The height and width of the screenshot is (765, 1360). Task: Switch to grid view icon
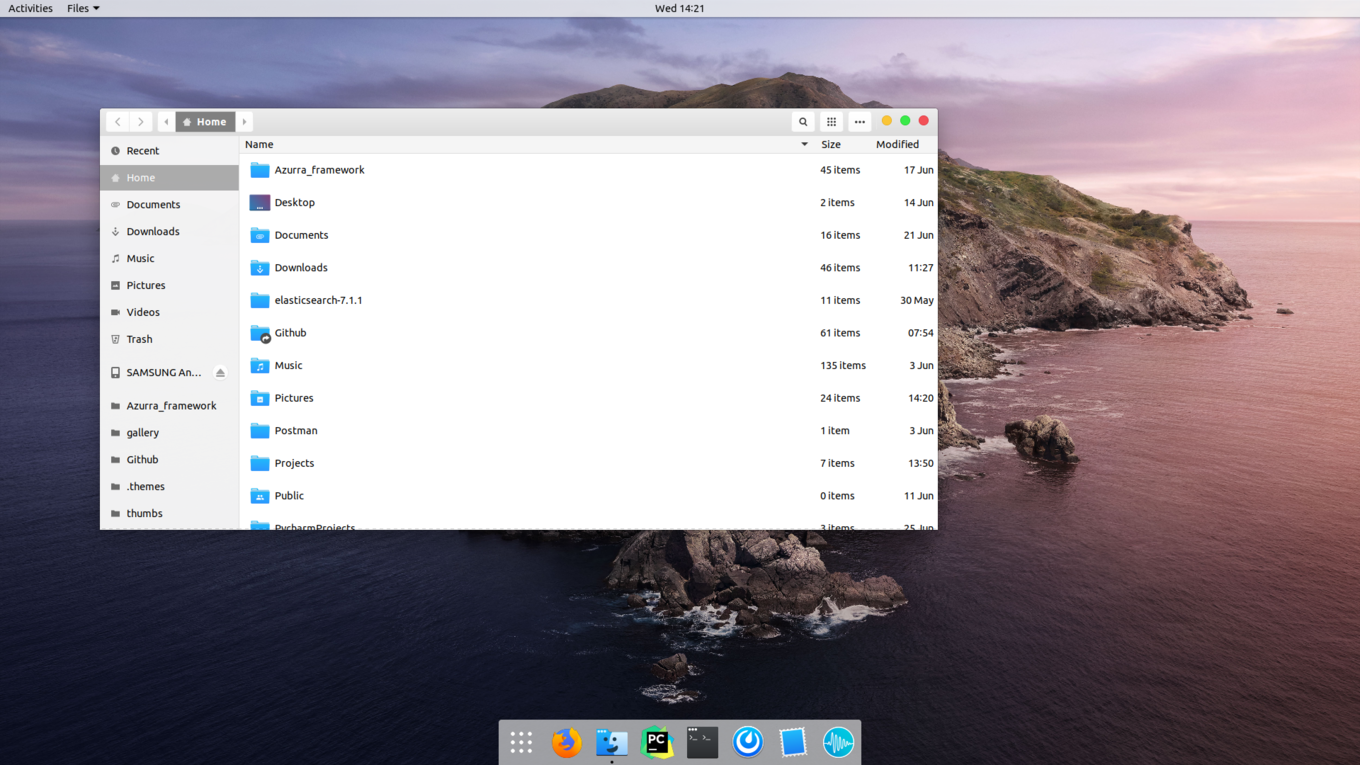[831, 122]
